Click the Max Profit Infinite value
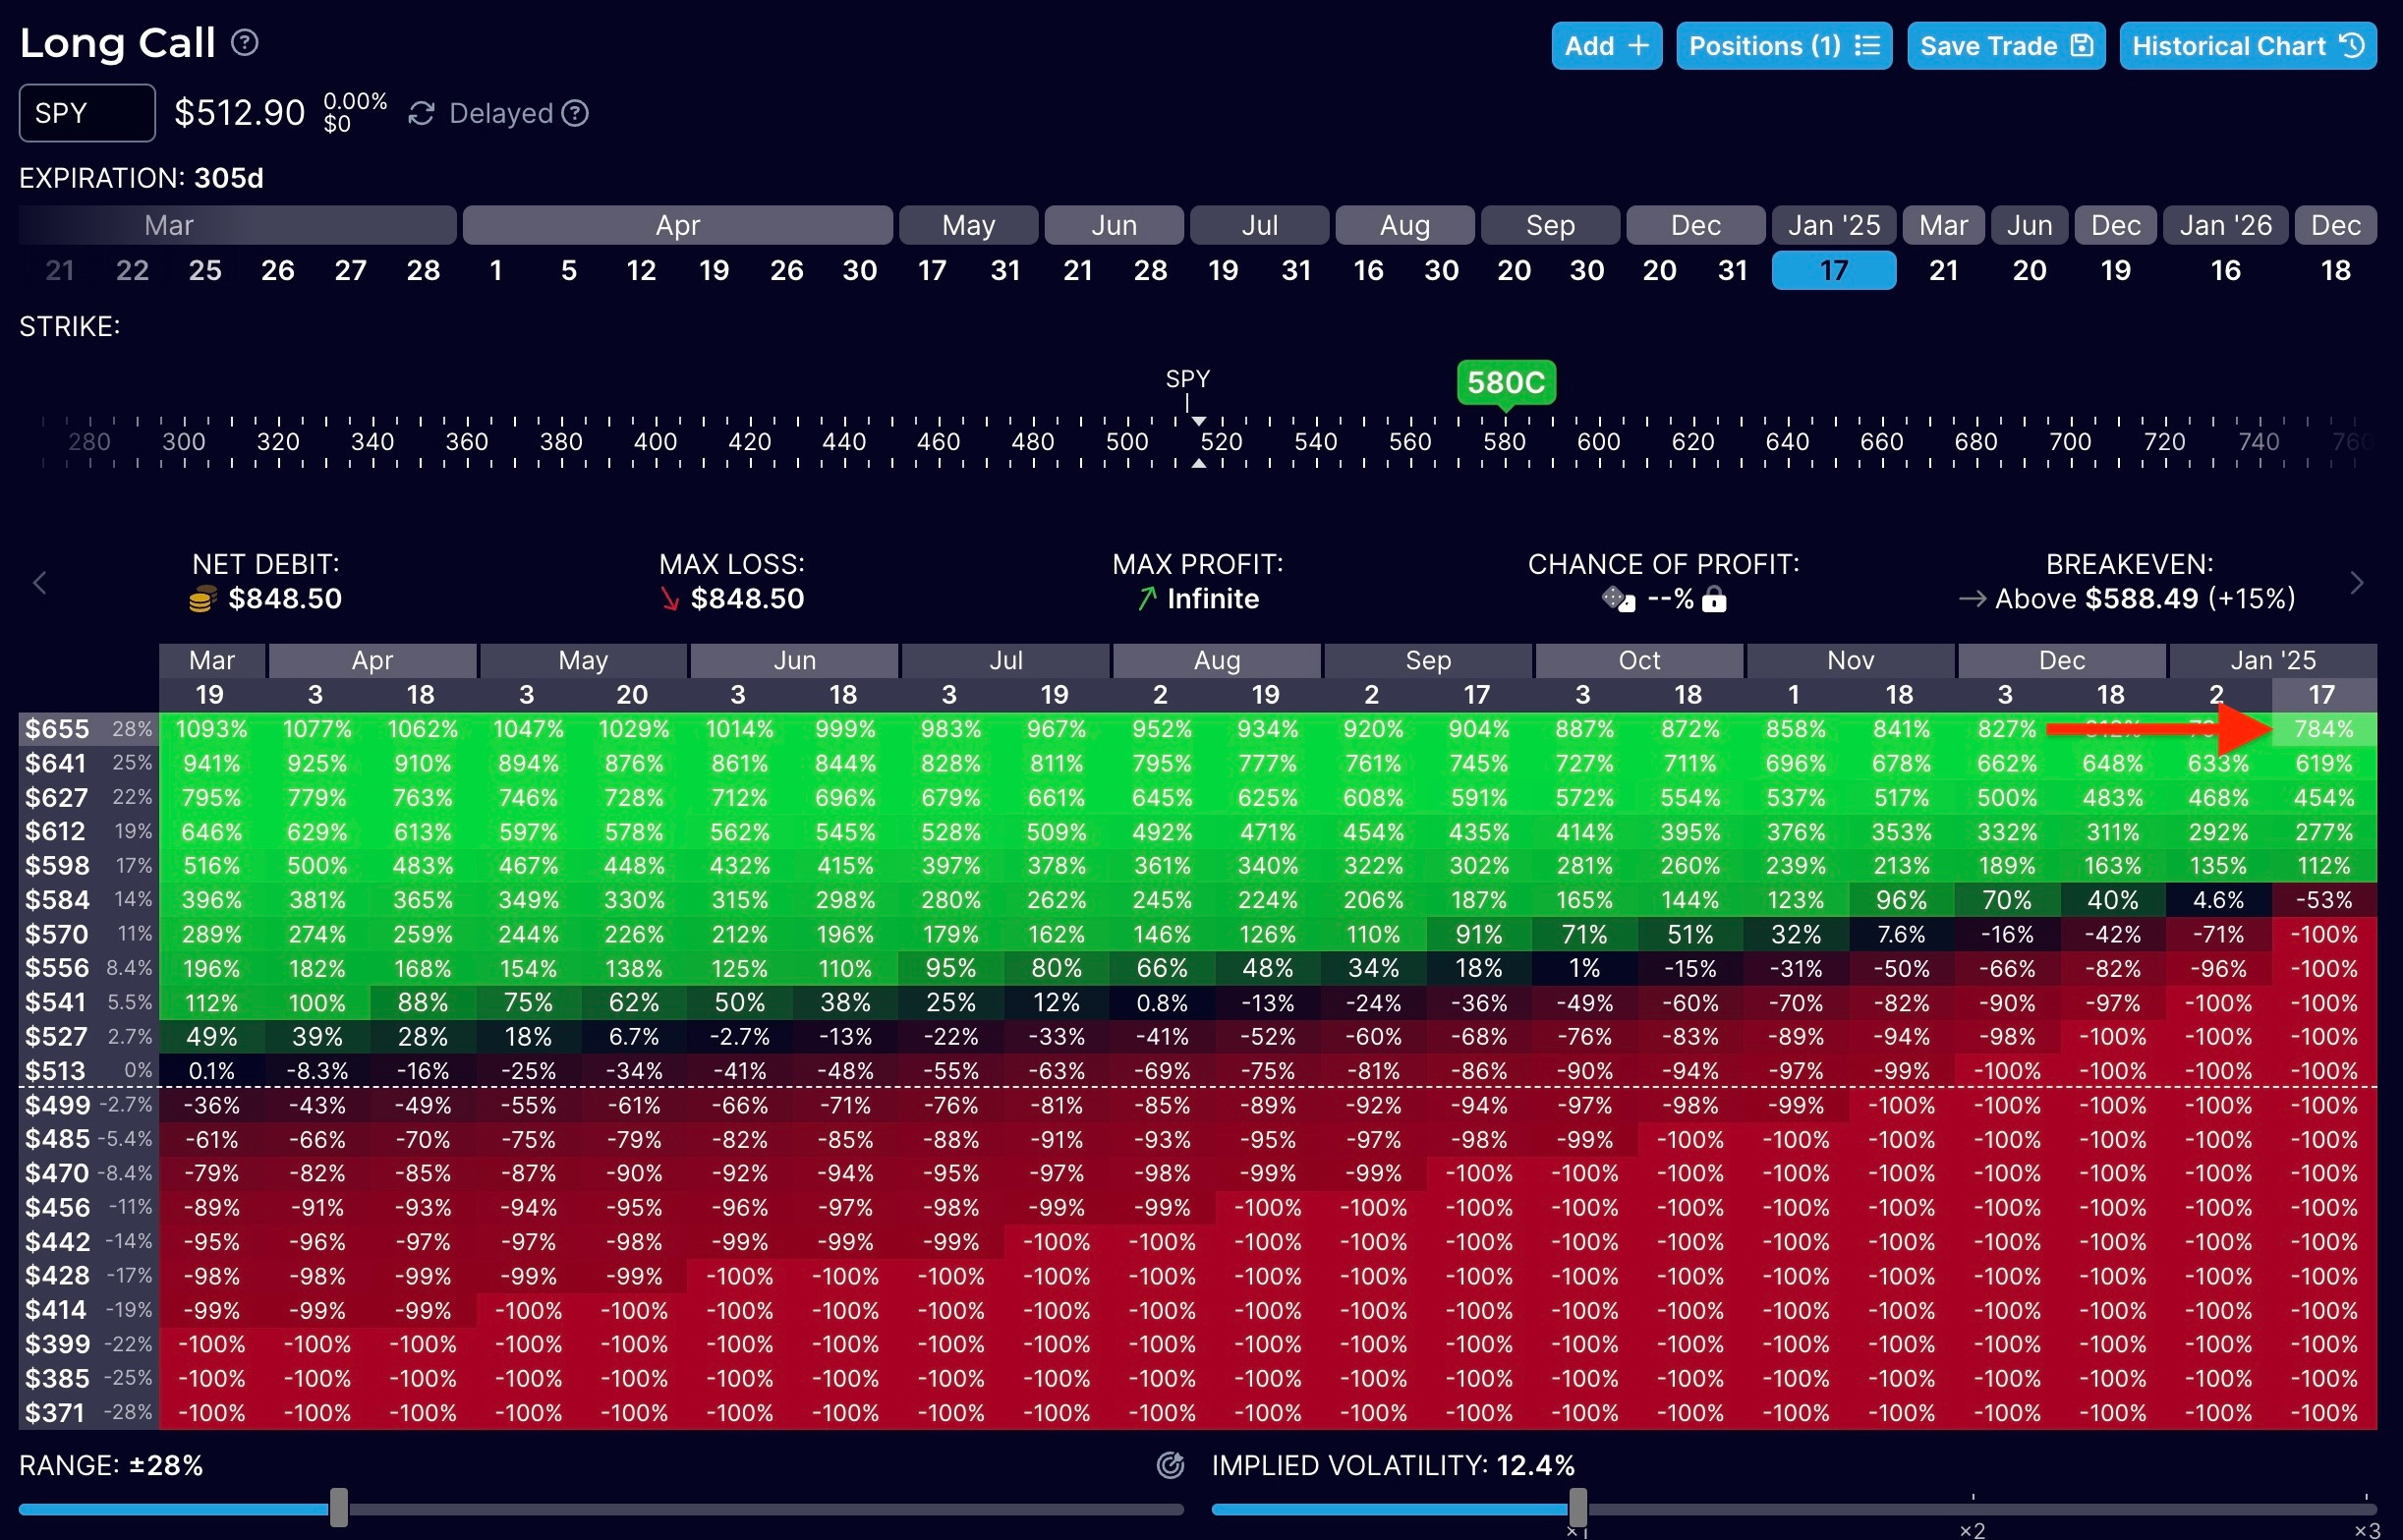Image resolution: width=2403 pixels, height=1540 pixels. (1213, 598)
